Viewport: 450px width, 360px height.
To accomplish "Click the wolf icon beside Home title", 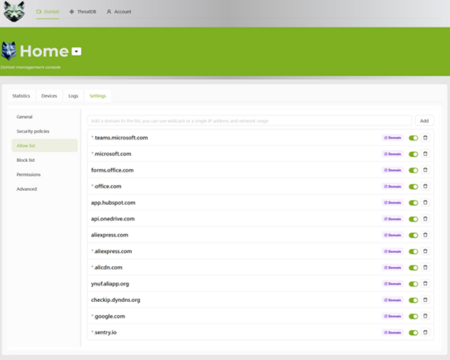I will (x=9, y=51).
